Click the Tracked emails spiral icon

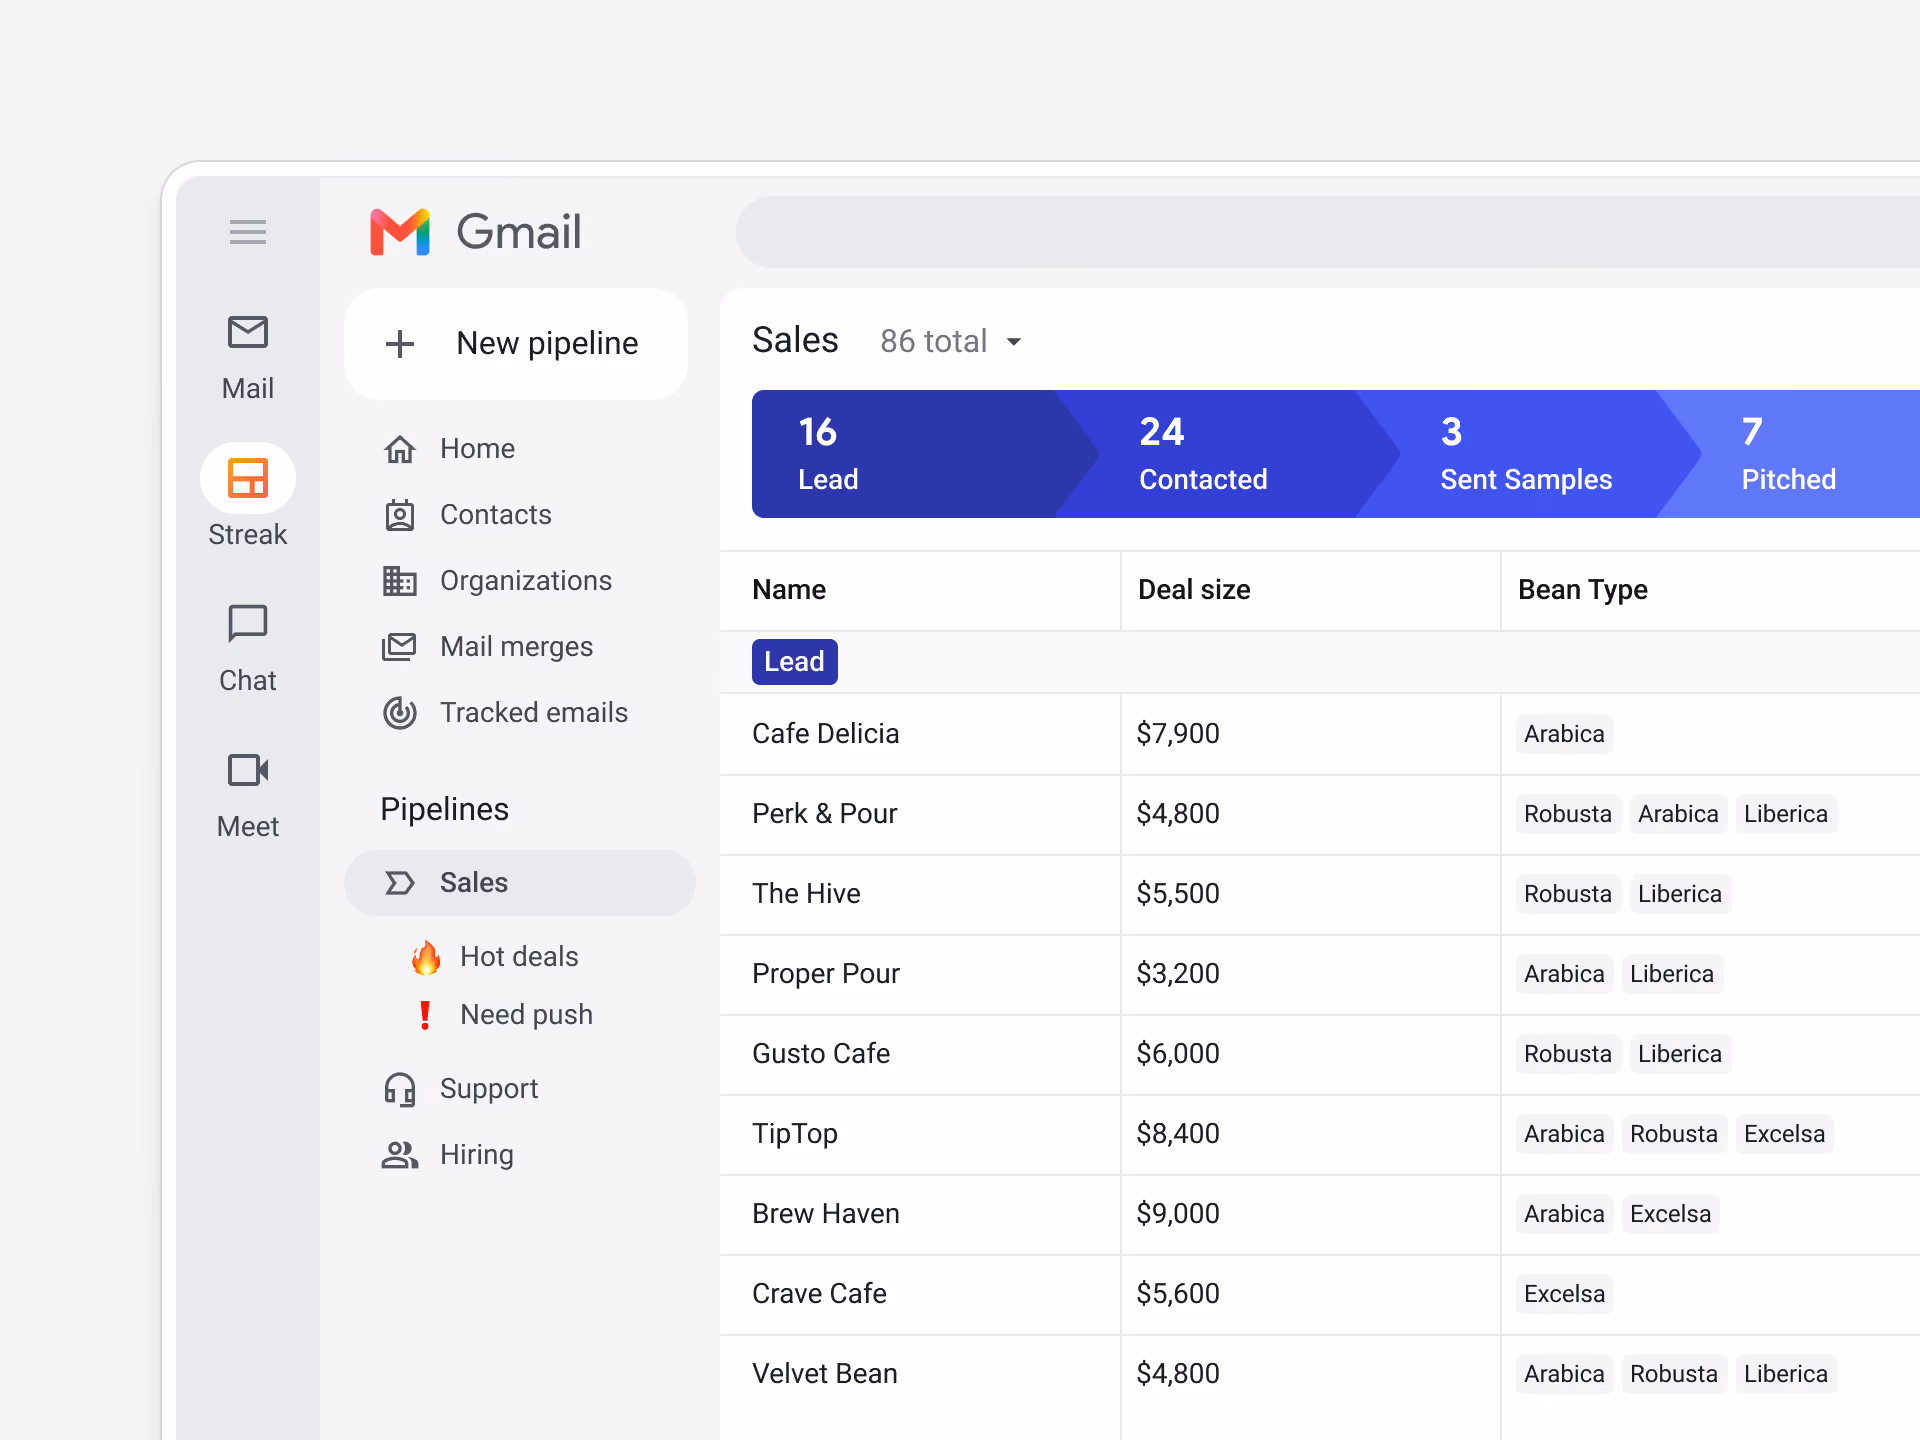click(x=400, y=713)
